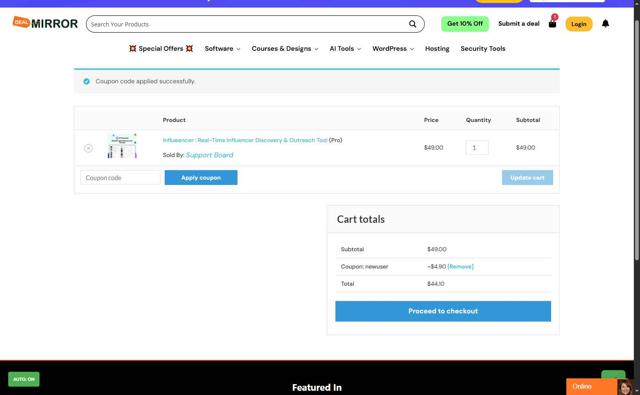Screen dimensions: 640x395
Task: Toggle the AUTO: ON button
Action: [24, 379]
